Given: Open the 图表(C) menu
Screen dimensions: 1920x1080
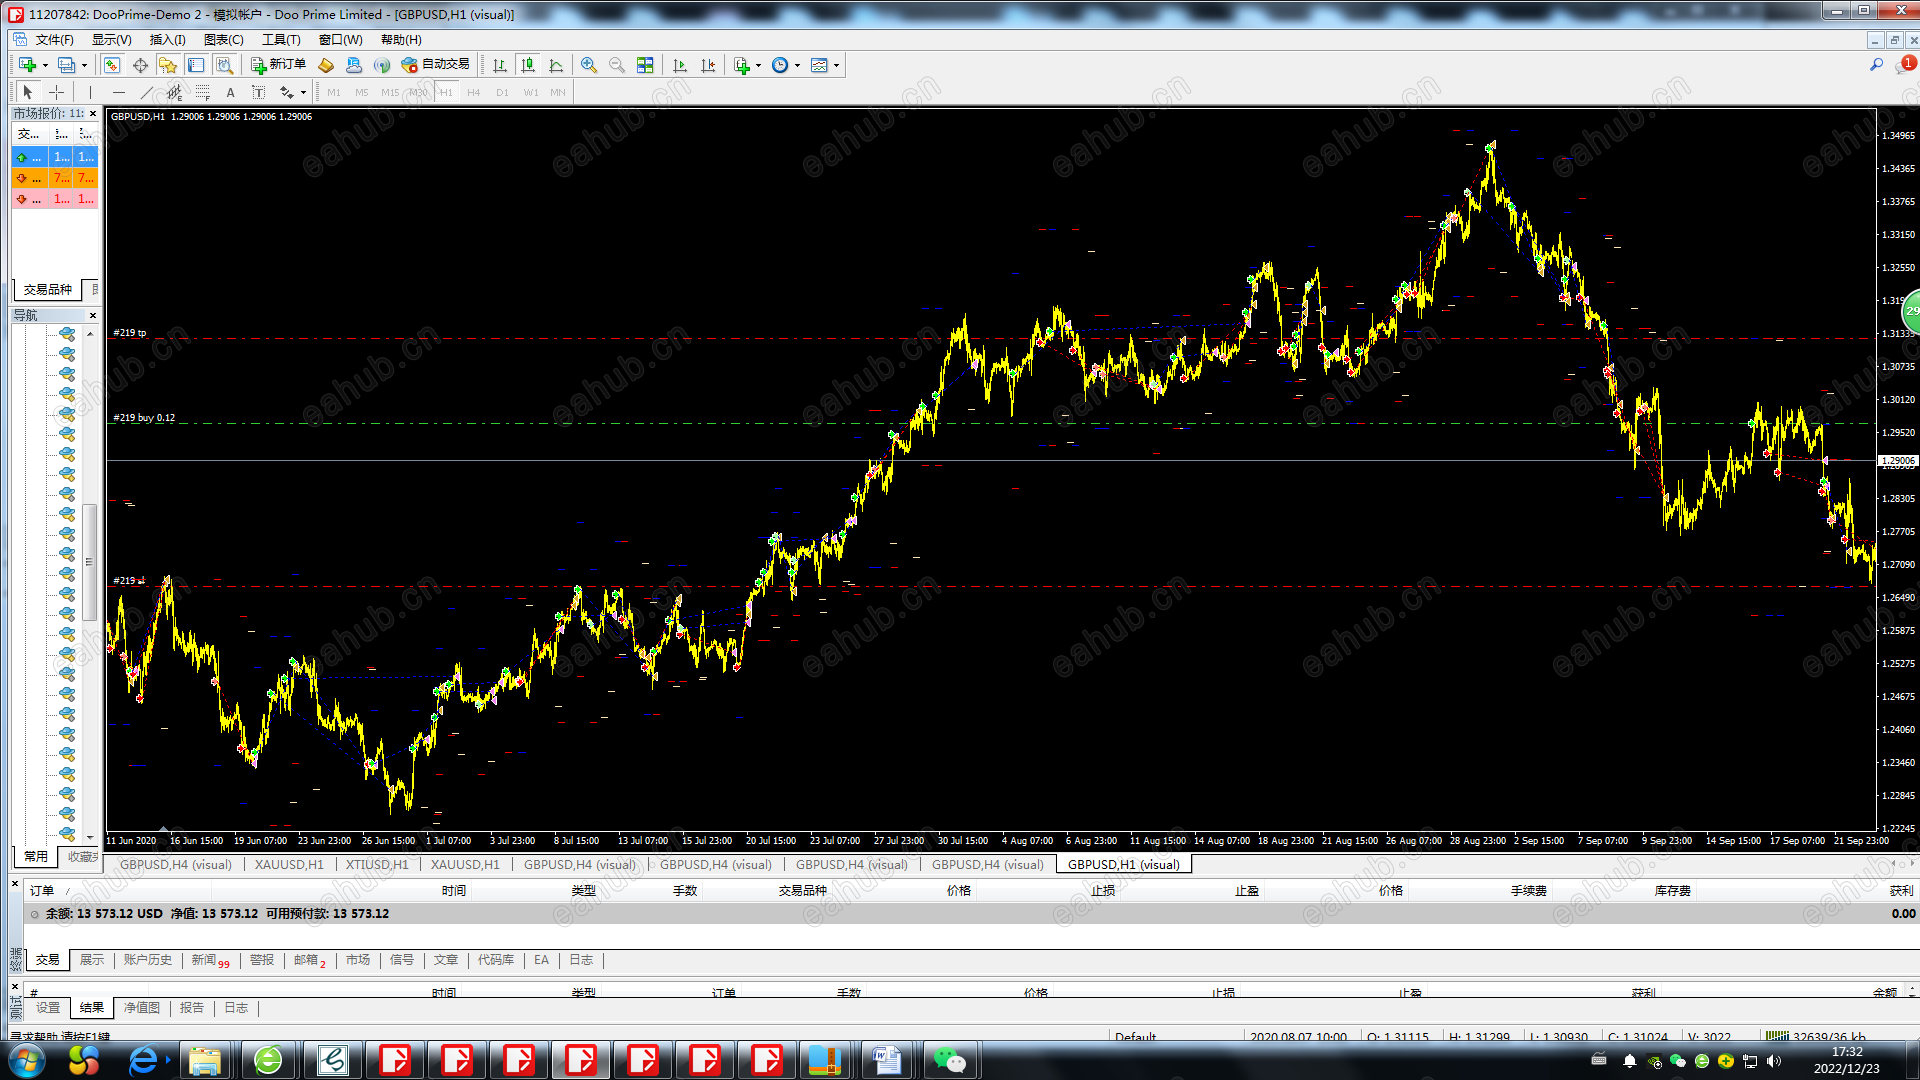Looking at the screenshot, I should (x=223, y=39).
